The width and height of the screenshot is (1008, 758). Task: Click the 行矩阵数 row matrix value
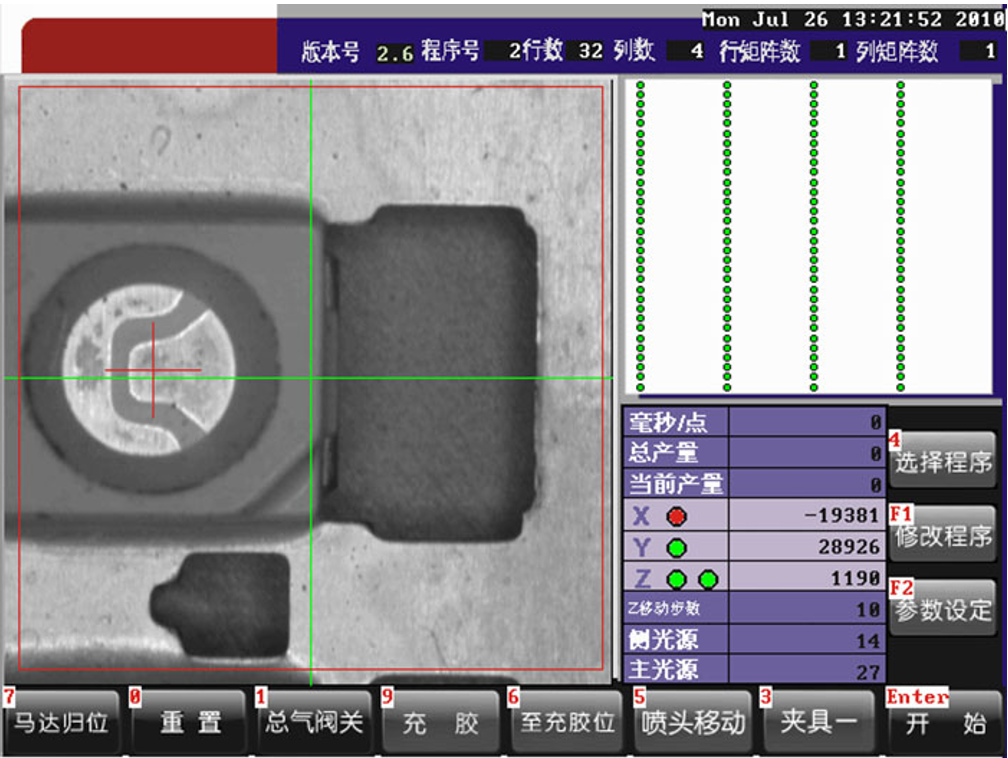tap(829, 51)
